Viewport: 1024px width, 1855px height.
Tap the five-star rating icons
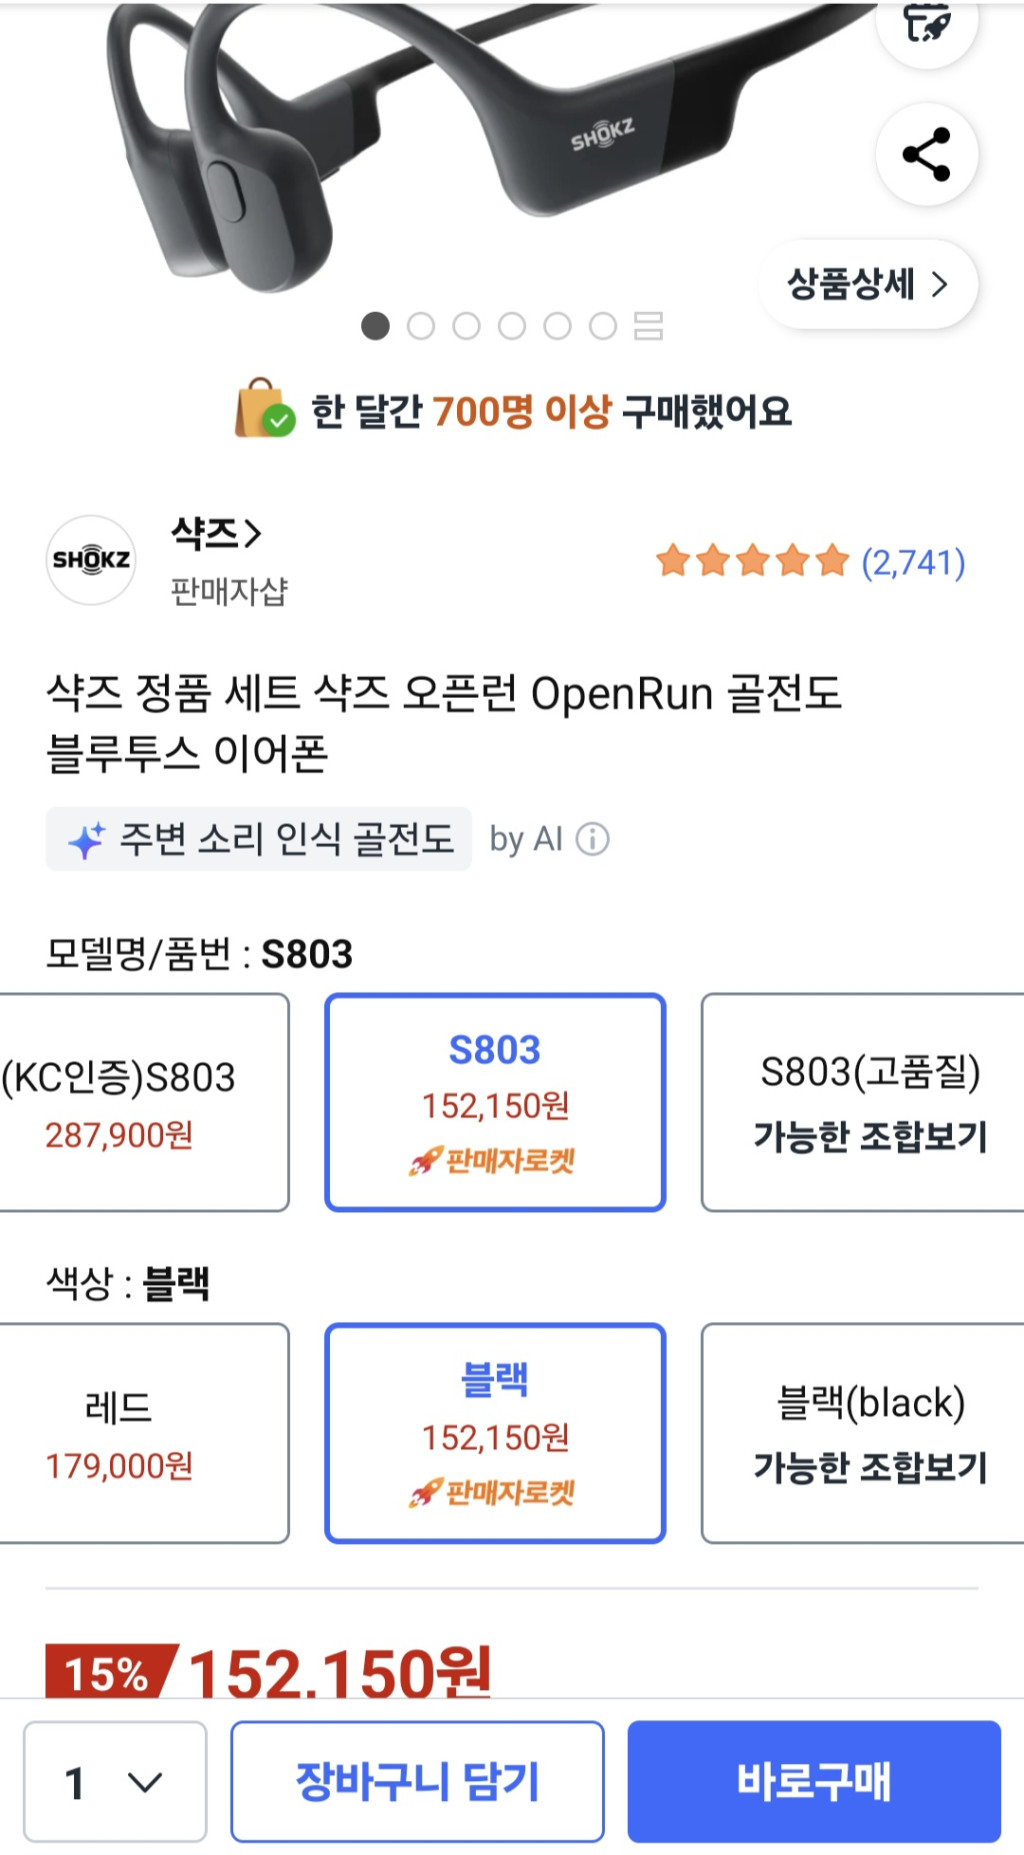click(752, 562)
